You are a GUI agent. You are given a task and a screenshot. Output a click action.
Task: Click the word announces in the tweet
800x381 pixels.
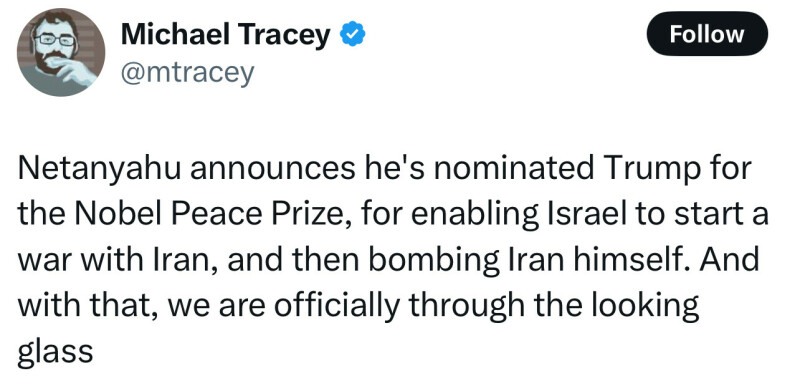pyautogui.click(x=273, y=169)
